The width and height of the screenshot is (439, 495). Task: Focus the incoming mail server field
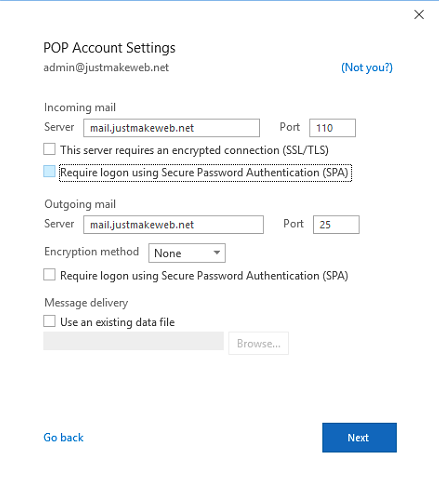[171, 128]
